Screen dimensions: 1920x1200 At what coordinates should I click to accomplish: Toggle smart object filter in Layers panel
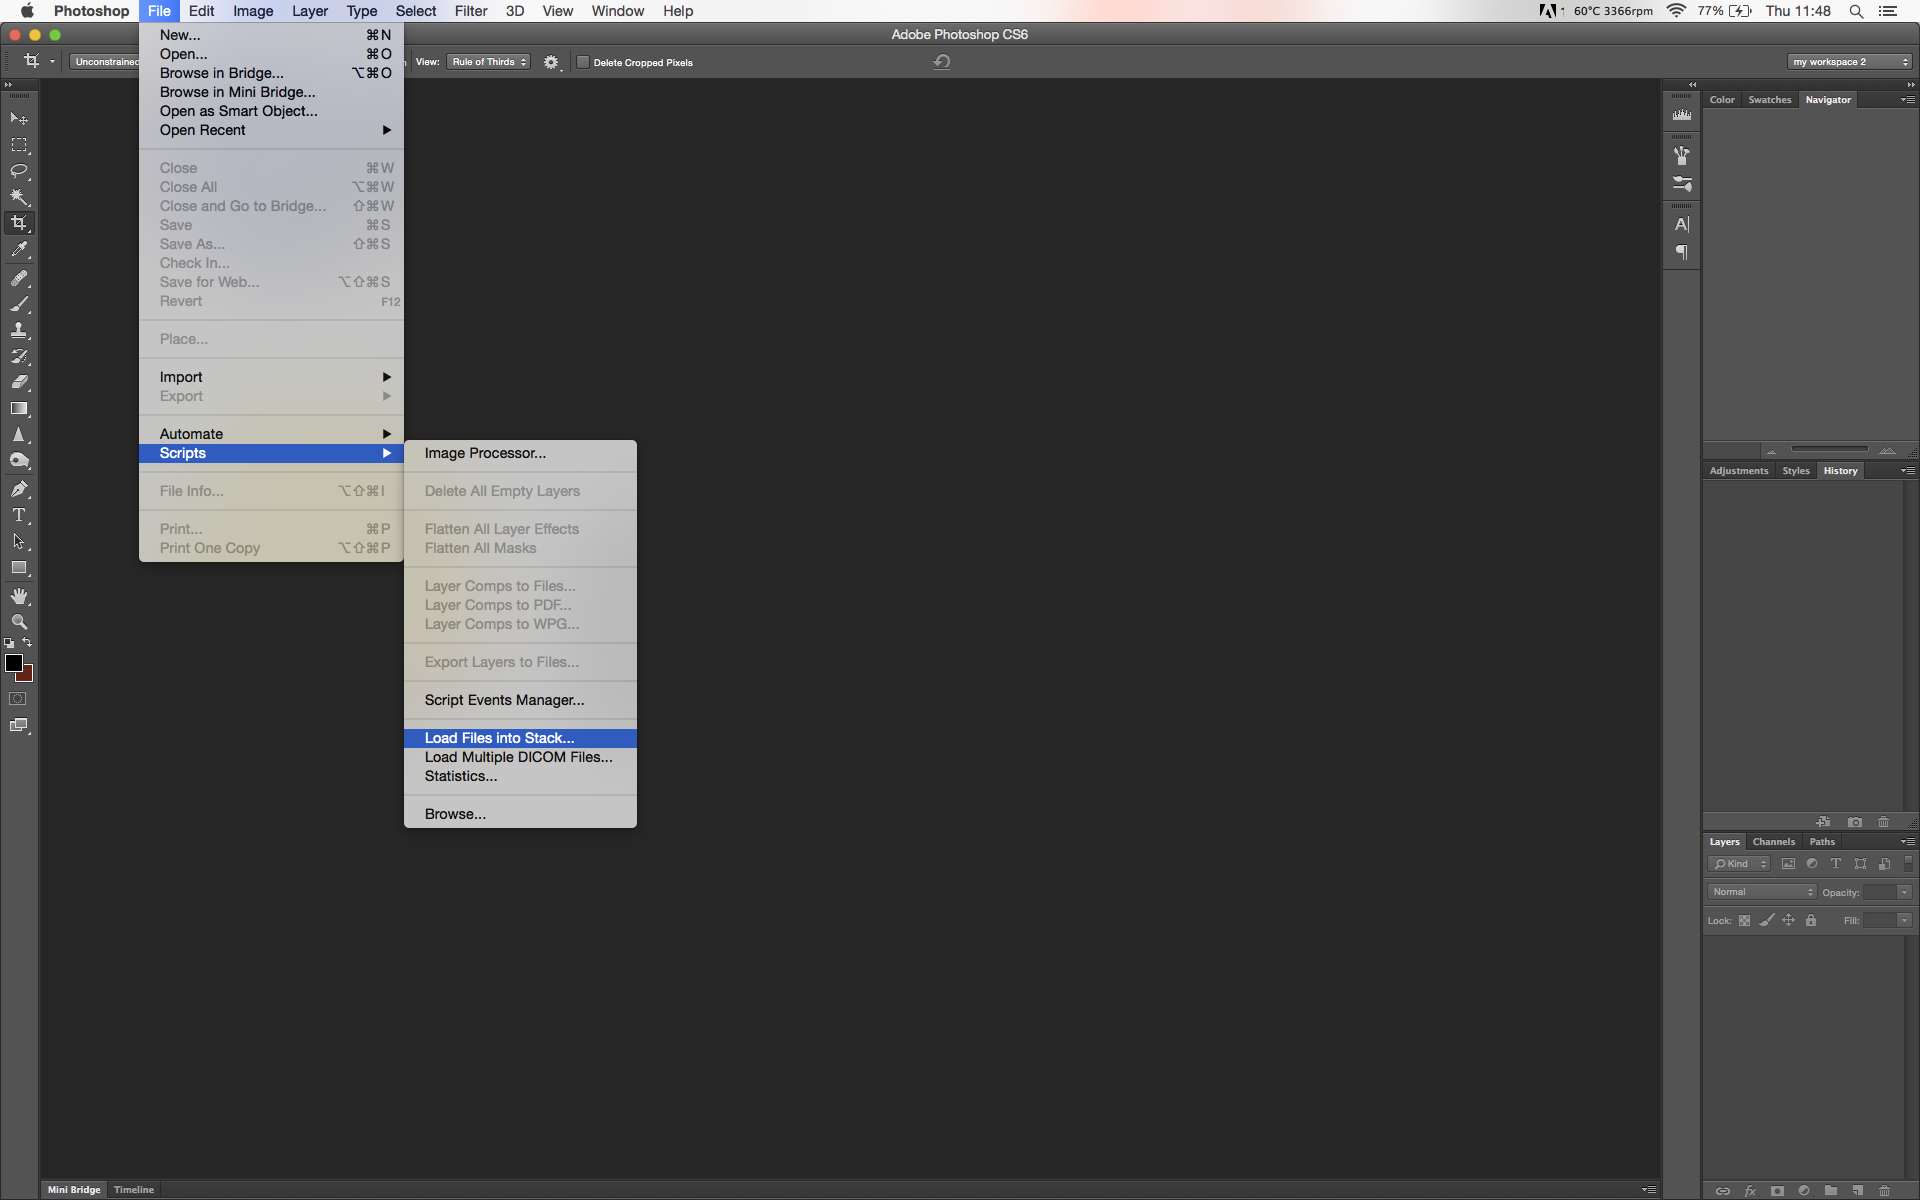(x=1884, y=864)
